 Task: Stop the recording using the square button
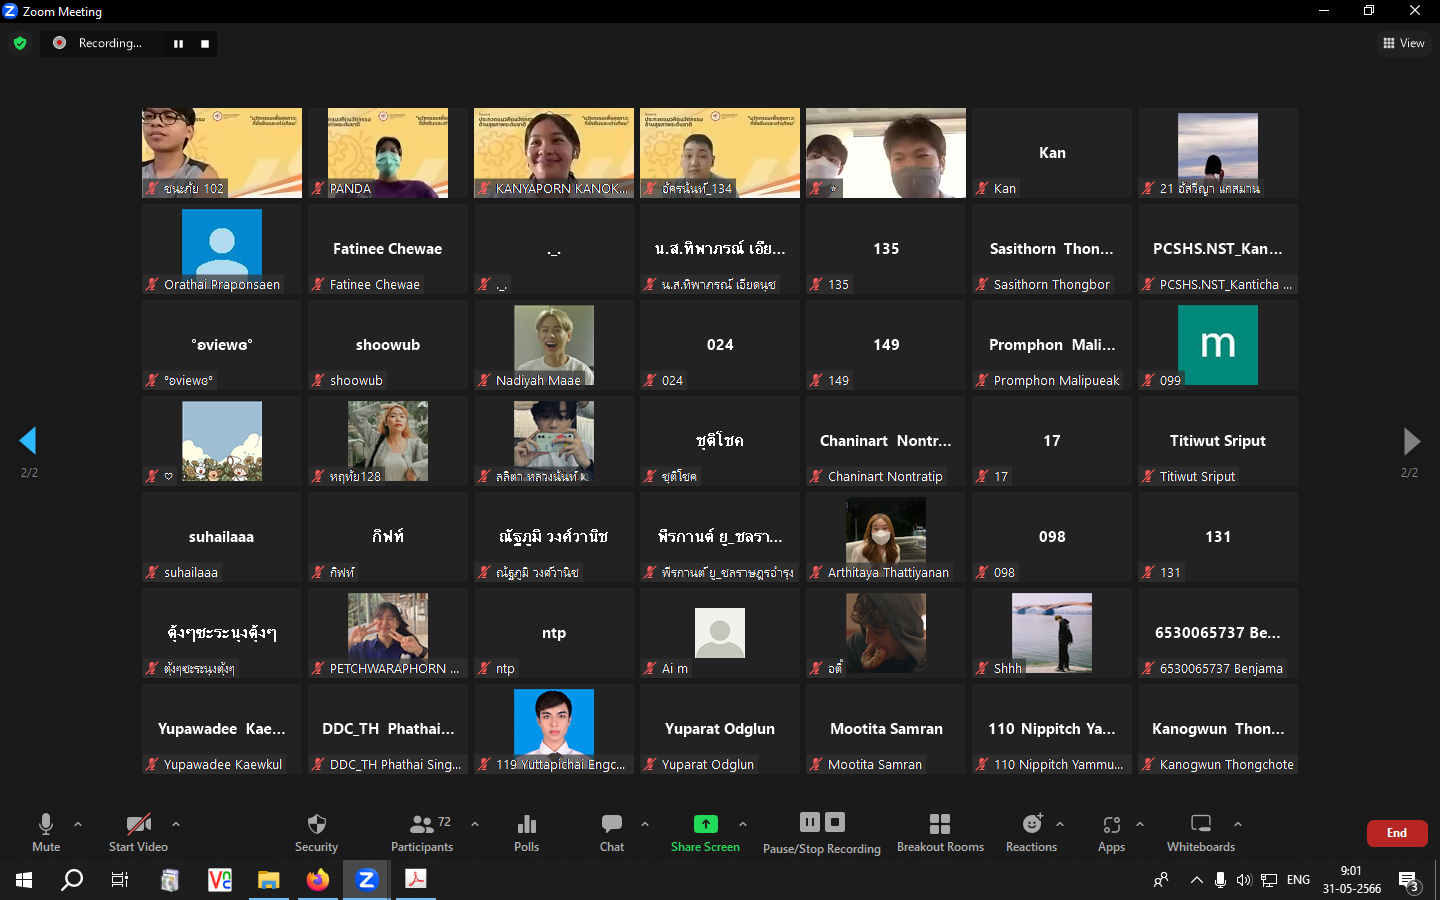(205, 43)
